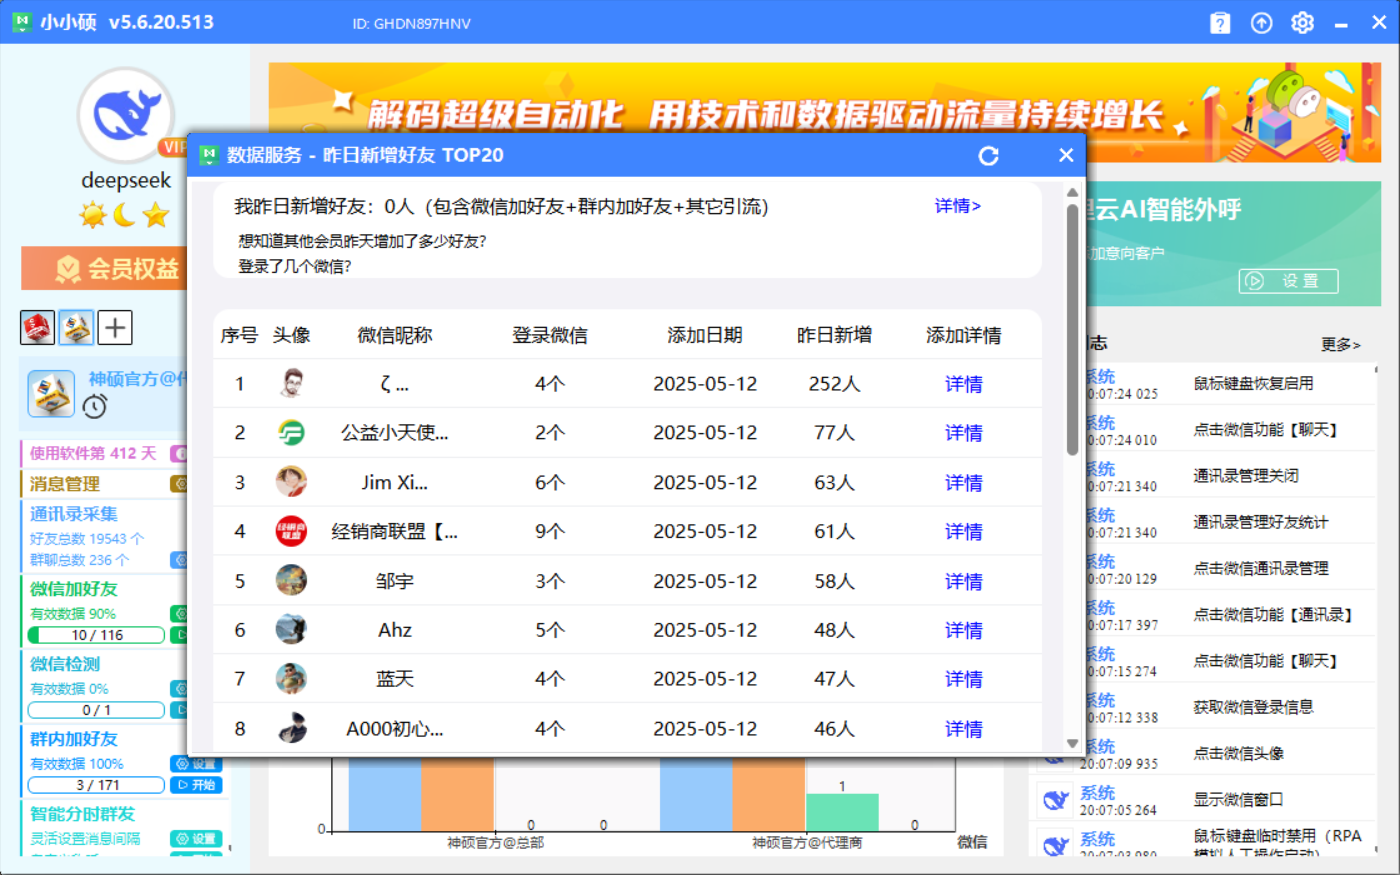The width and height of the screenshot is (1400, 875).
Task: Add a new account with the plus icon
Action: (115, 327)
